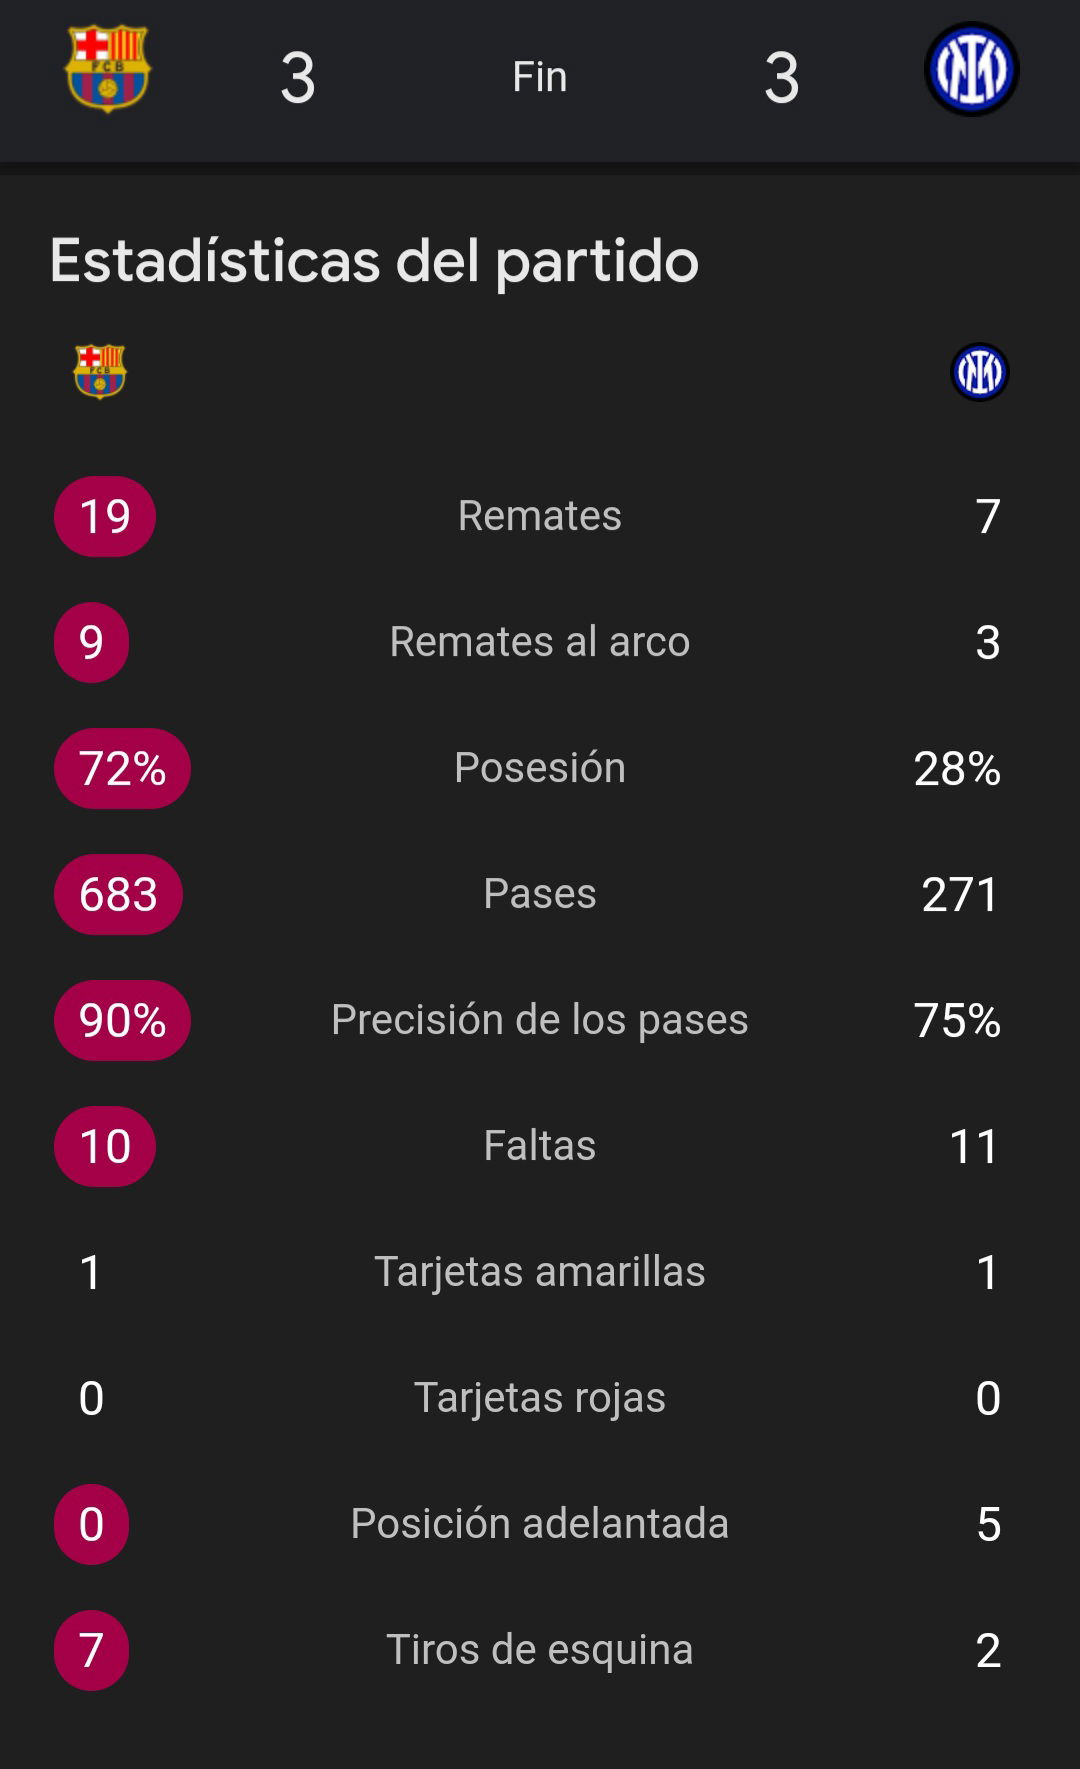The width and height of the screenshot is (1080, 1769).
Task: Tap the 90% pass accuracy badge
Action: click(x=122, y=1020)
